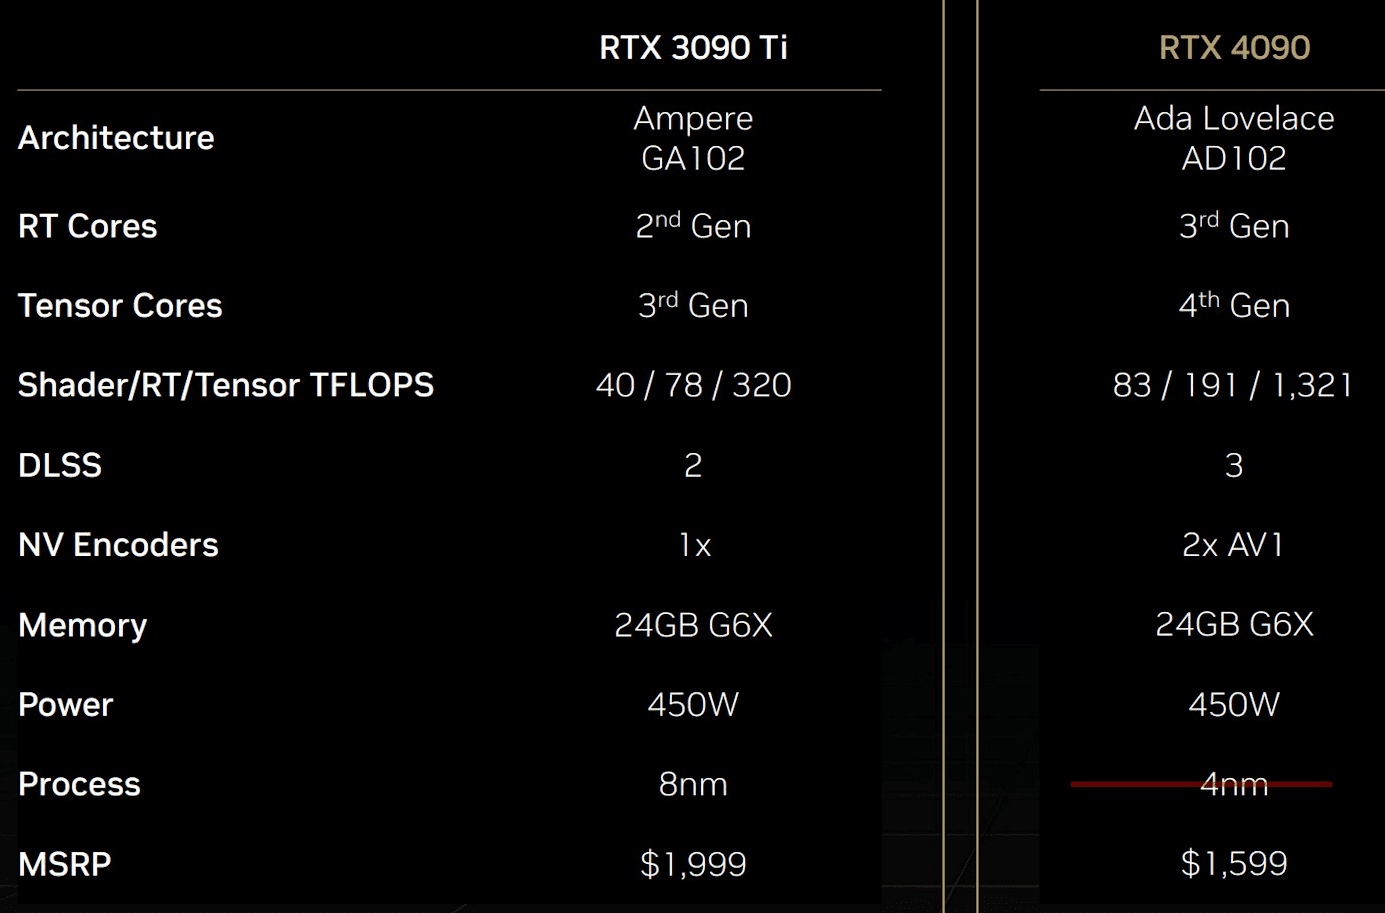Select the Architecture row label
Image resolution: width=1385 pixels, height=913 pixels.
click(x=116, y=138)
